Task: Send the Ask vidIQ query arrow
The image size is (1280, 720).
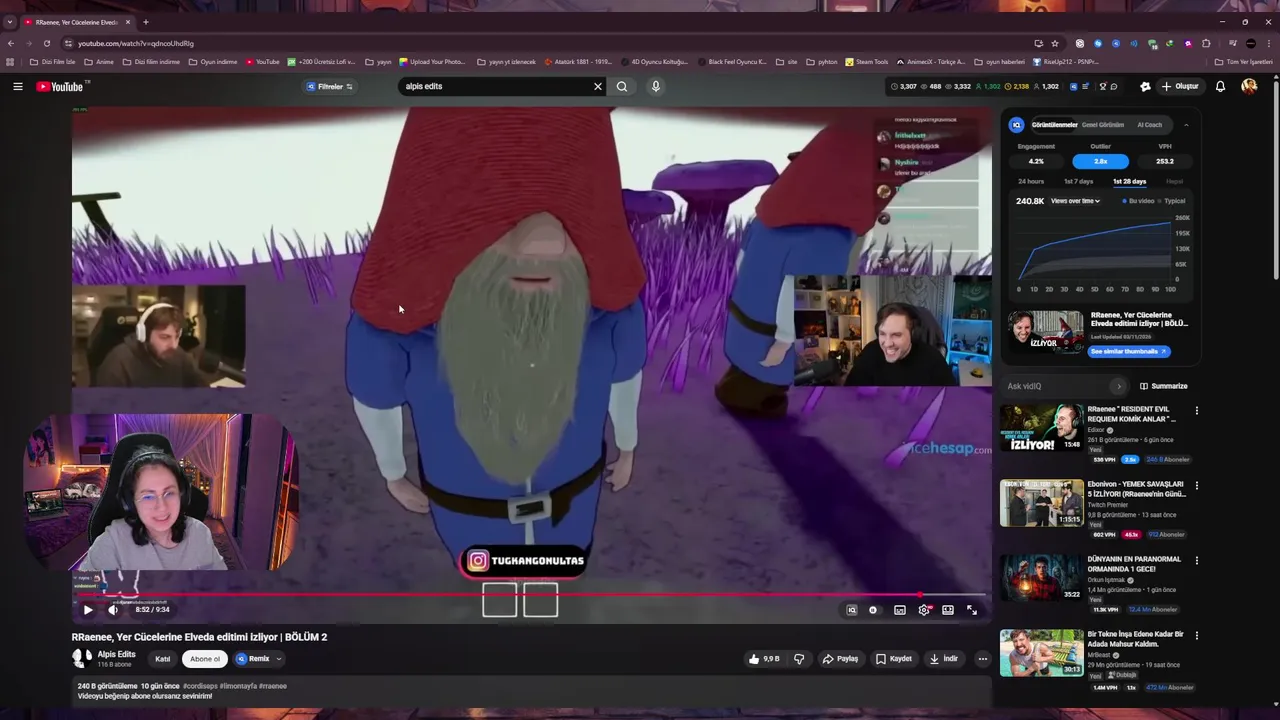Action: [1118, 386]
